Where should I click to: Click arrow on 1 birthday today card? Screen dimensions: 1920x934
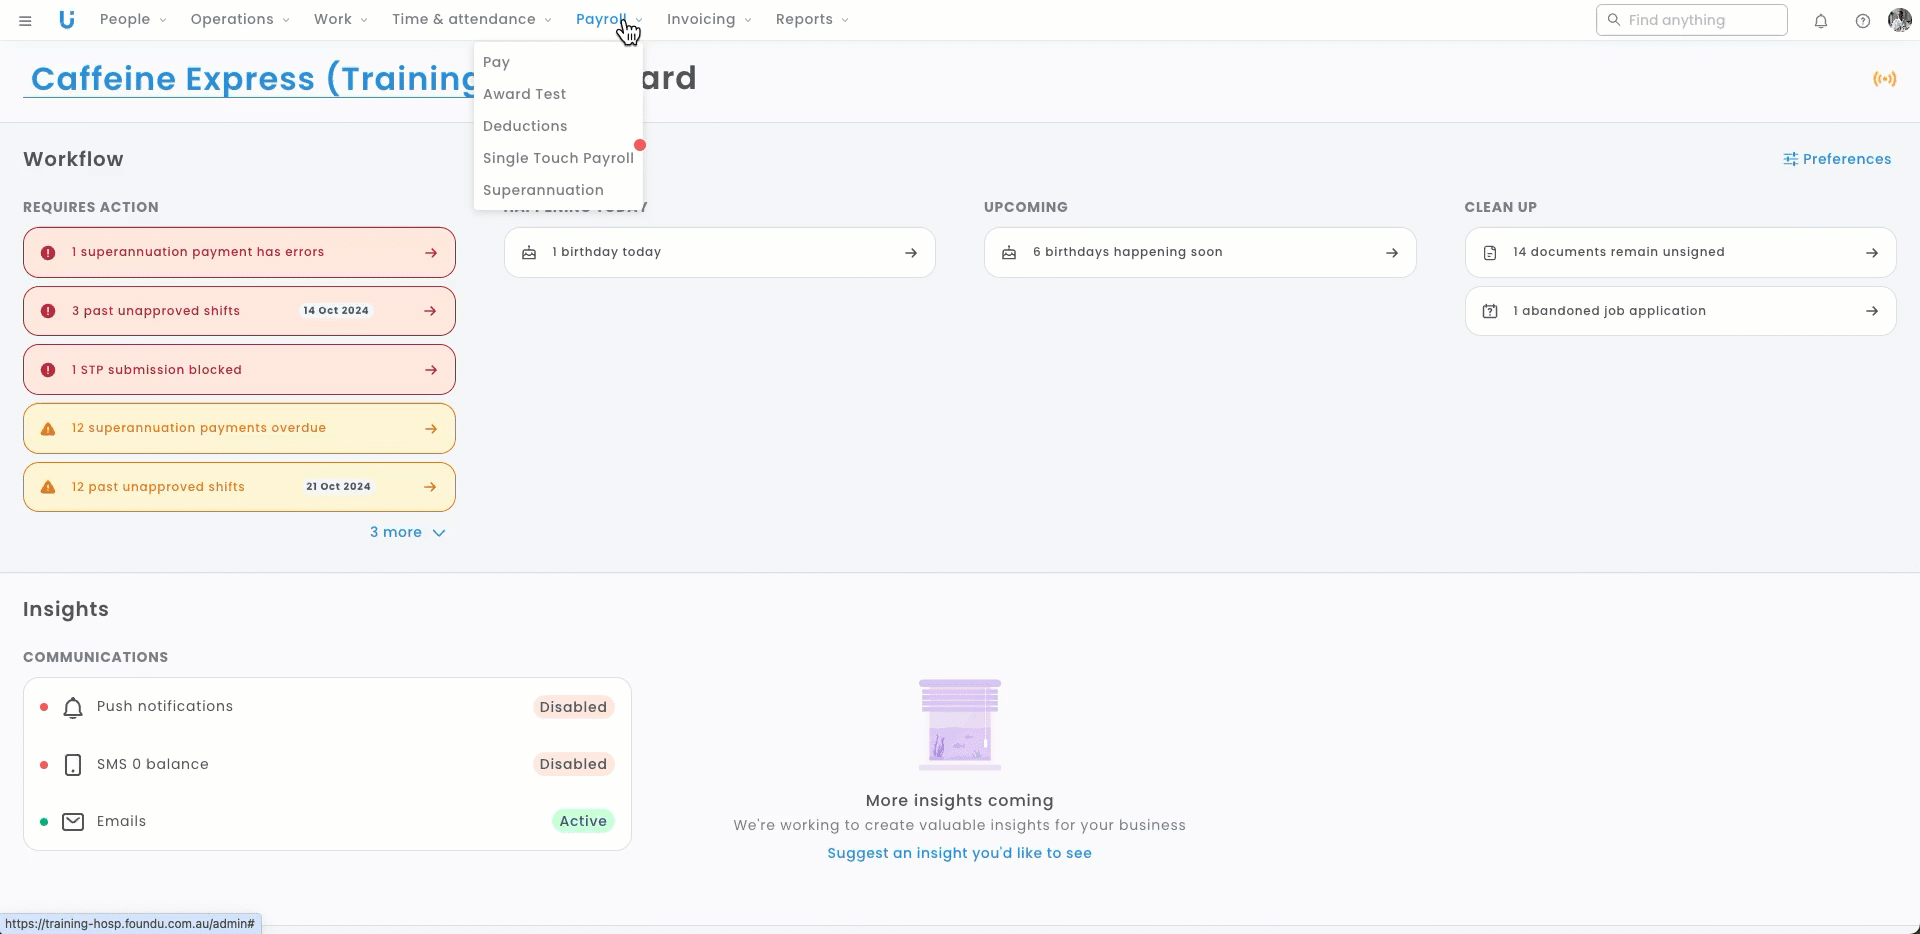pos(910,253)
